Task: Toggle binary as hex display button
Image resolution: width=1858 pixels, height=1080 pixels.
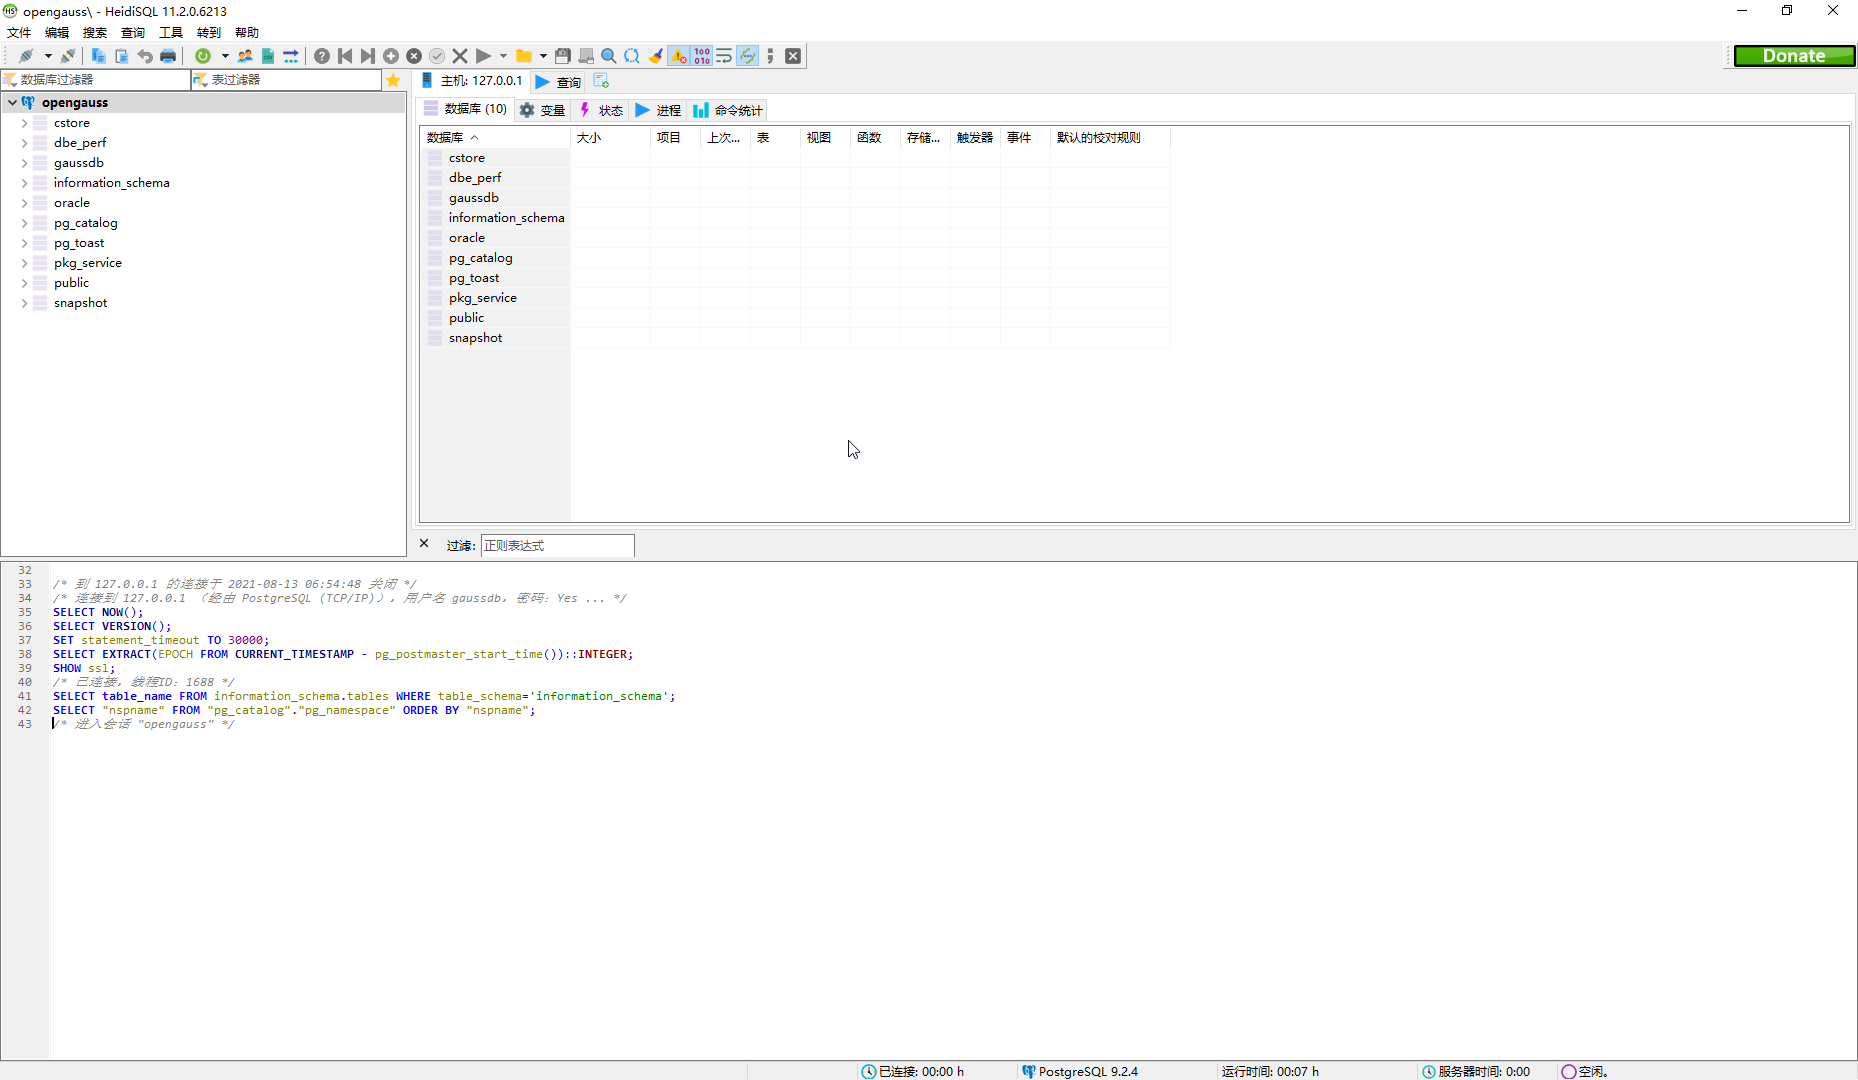Action: 702,56
